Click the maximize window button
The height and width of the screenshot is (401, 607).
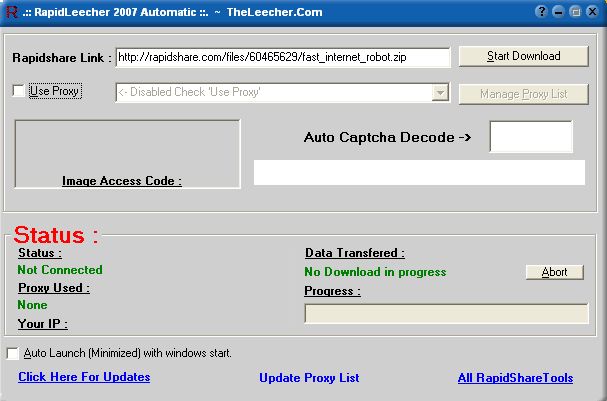(x=575, y=12)
